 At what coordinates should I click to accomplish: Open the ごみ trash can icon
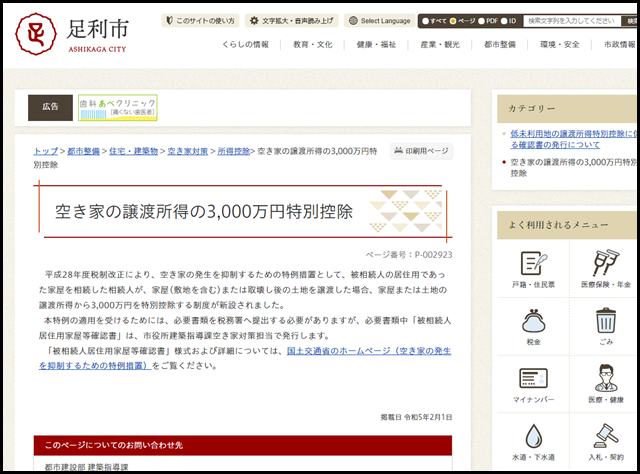606,321
